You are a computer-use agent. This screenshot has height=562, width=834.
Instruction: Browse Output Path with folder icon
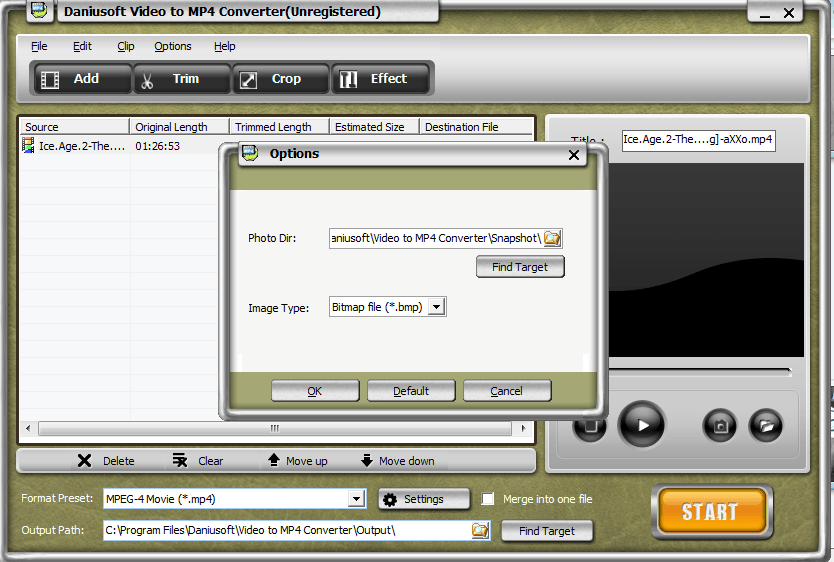[480, 530]
